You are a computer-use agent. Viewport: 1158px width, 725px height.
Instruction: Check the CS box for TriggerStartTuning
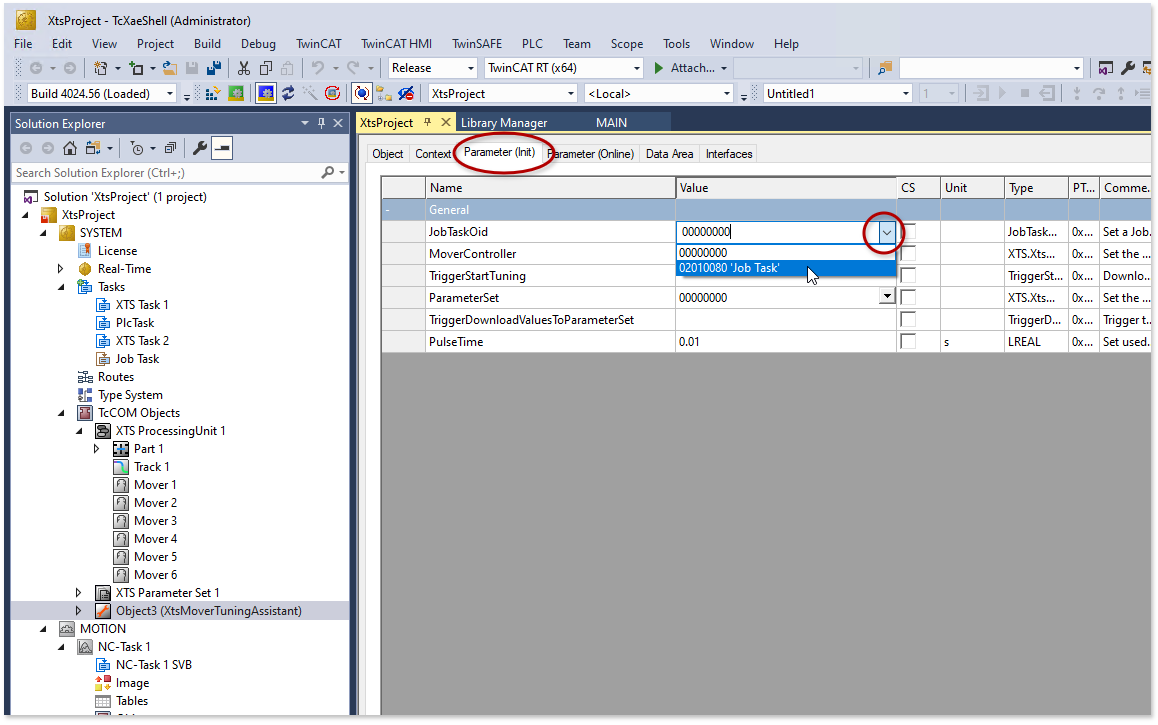[909, 275]
